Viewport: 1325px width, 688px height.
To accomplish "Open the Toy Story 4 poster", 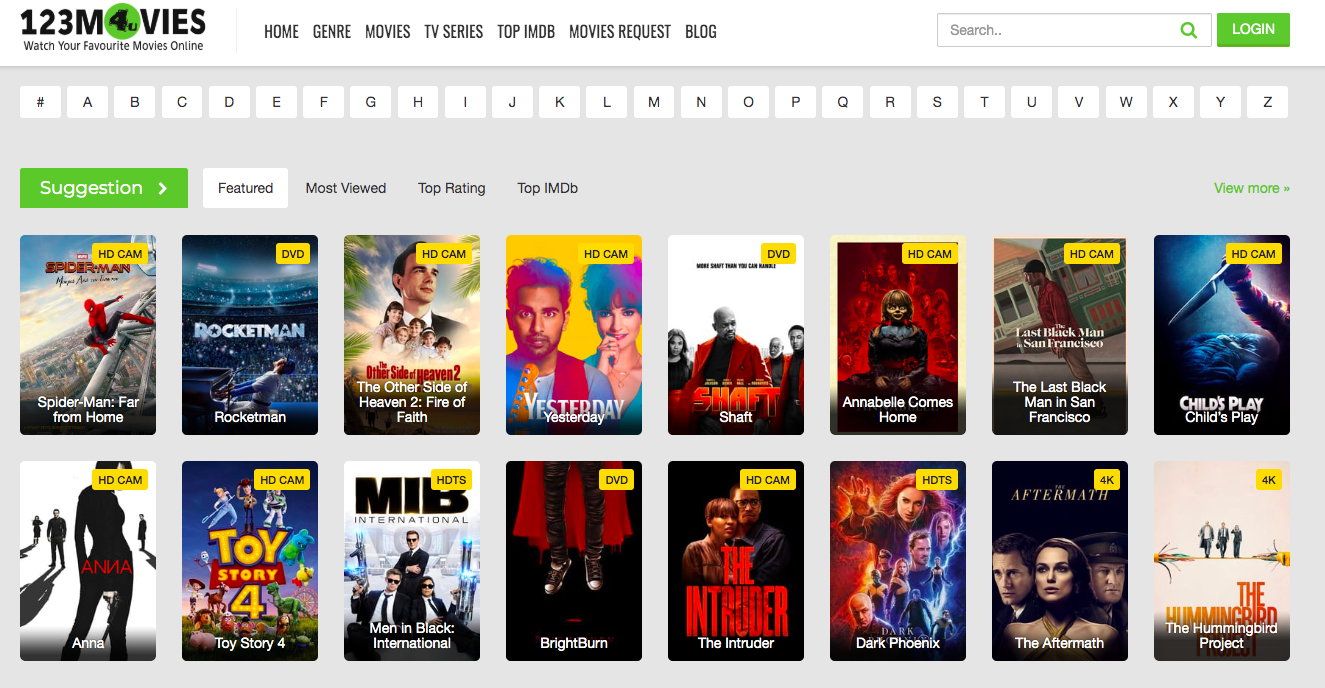I will (250, 561).
